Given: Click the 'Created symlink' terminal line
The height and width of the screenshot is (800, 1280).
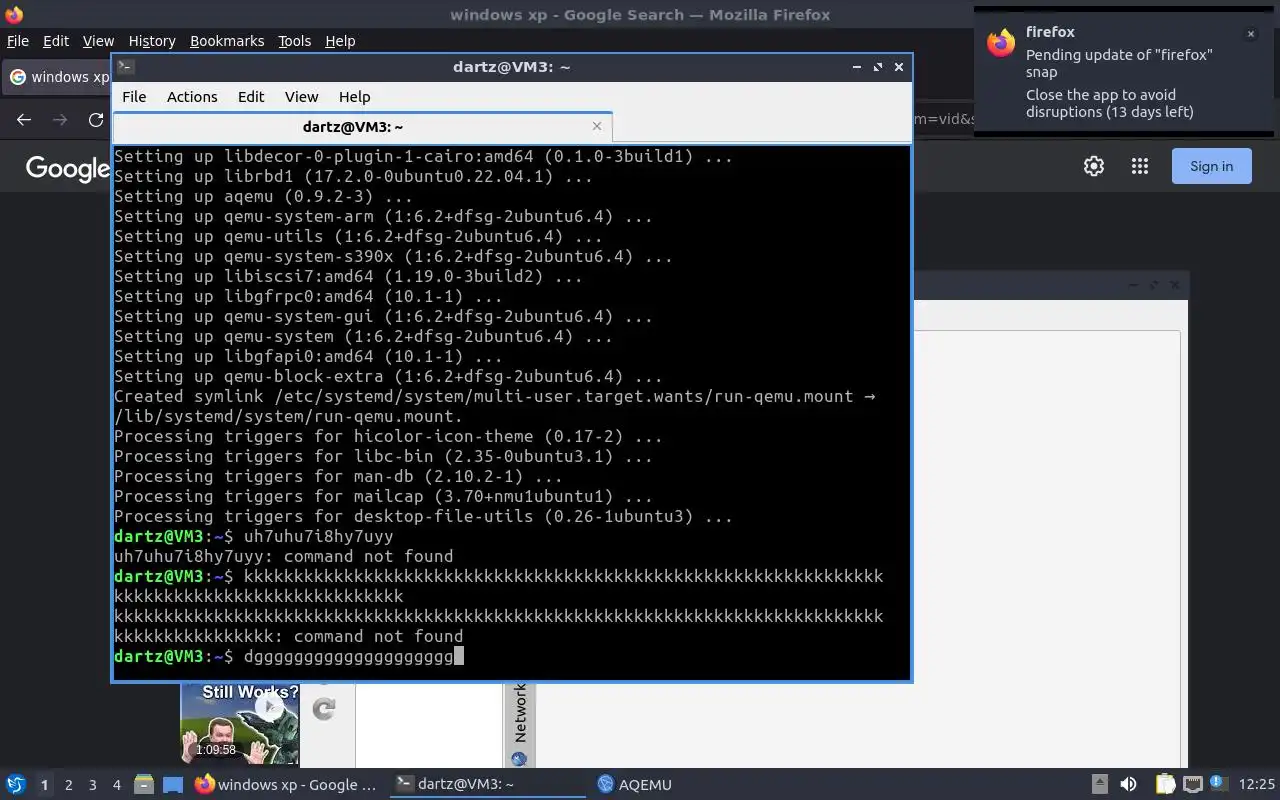Looking at the screenshot, I should pyautogui.click(x=495, y=406).
